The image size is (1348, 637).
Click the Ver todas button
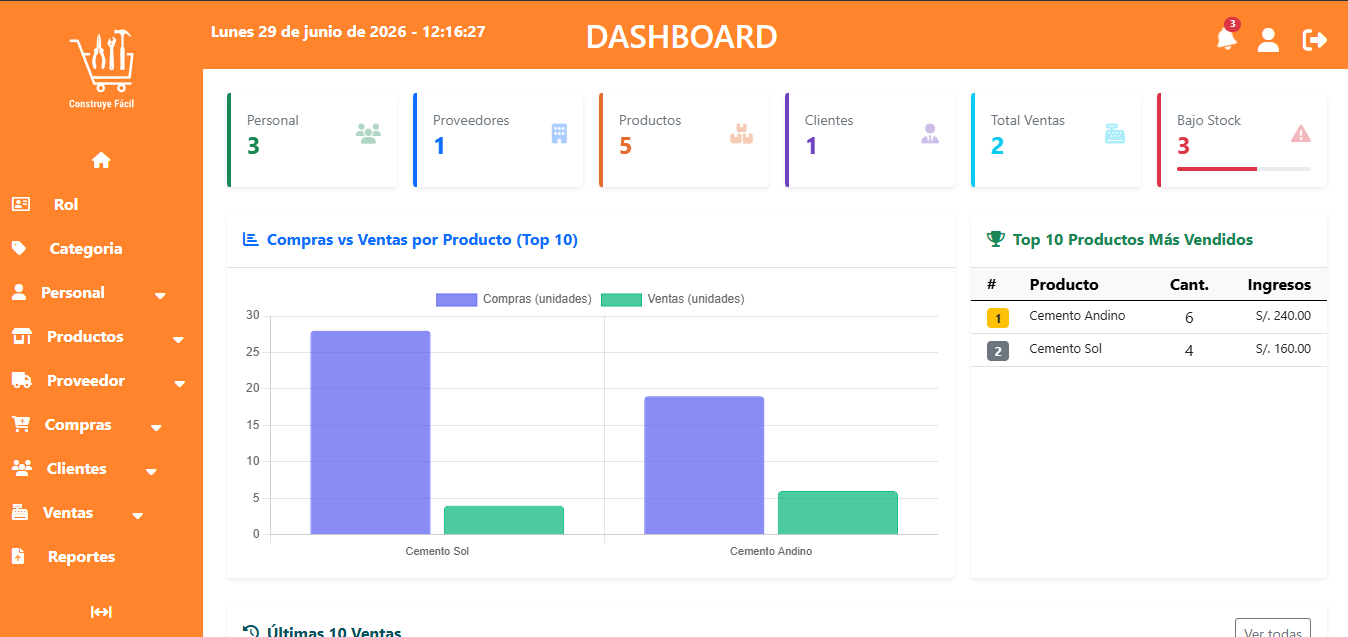(1273, 628)
